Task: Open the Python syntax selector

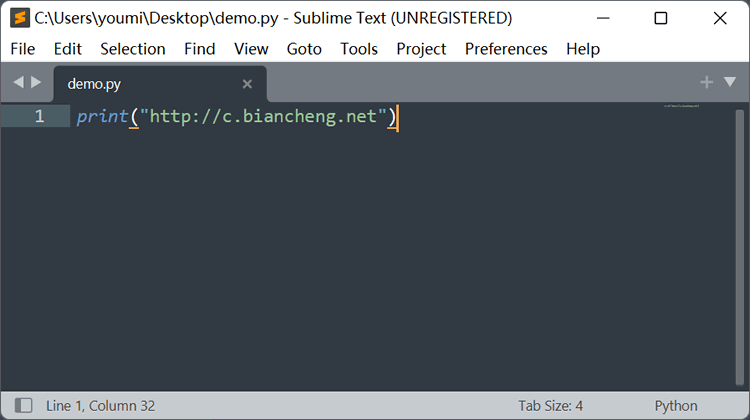Action: (x=676, y=406)
